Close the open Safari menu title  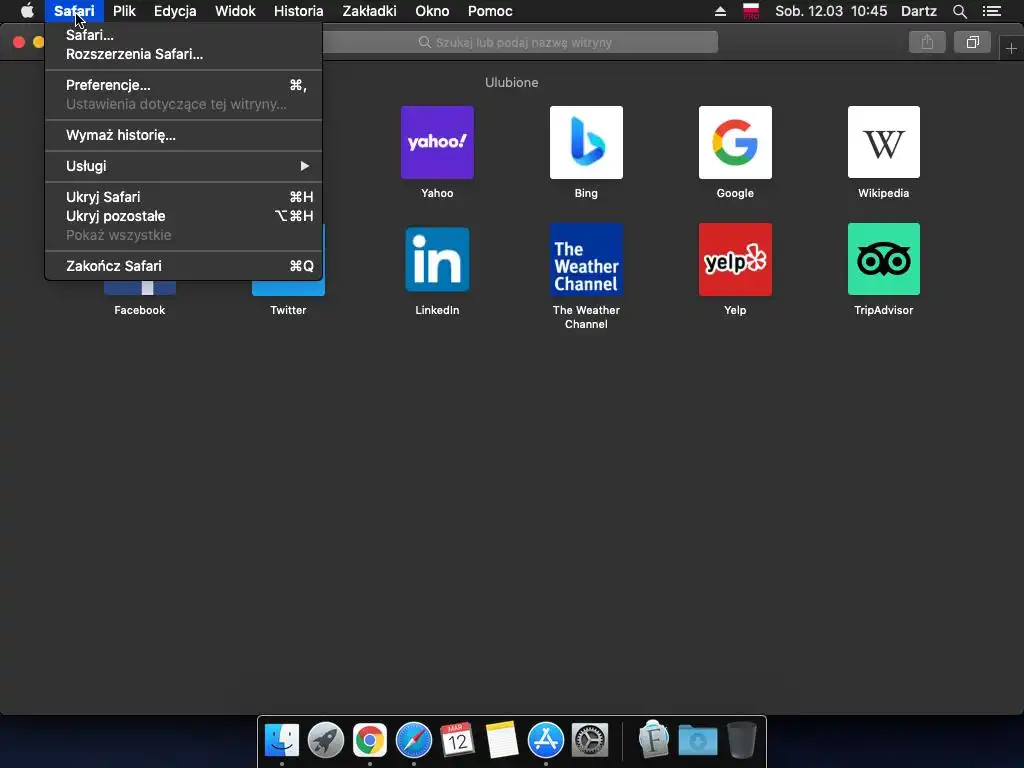(x=74, y=11)
